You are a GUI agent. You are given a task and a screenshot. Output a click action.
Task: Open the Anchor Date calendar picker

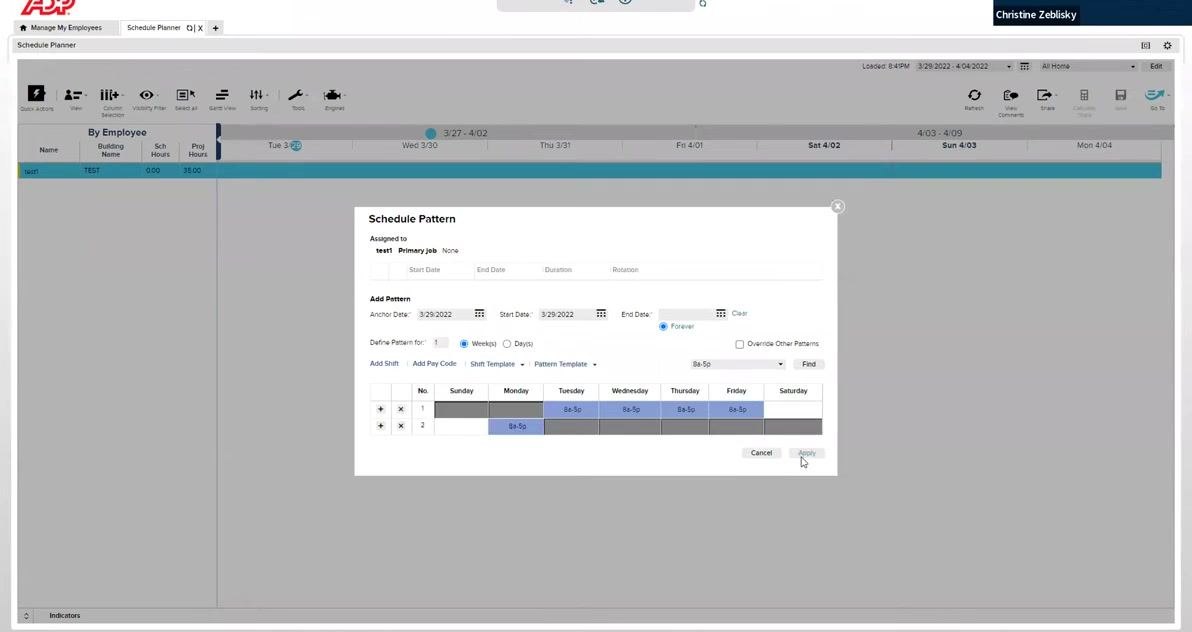coord(480,313)
